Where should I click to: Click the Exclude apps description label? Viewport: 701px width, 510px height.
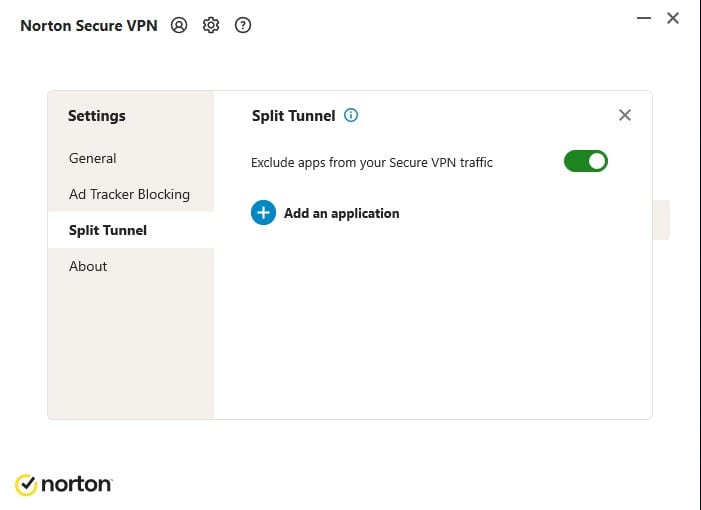pos(371,162)
